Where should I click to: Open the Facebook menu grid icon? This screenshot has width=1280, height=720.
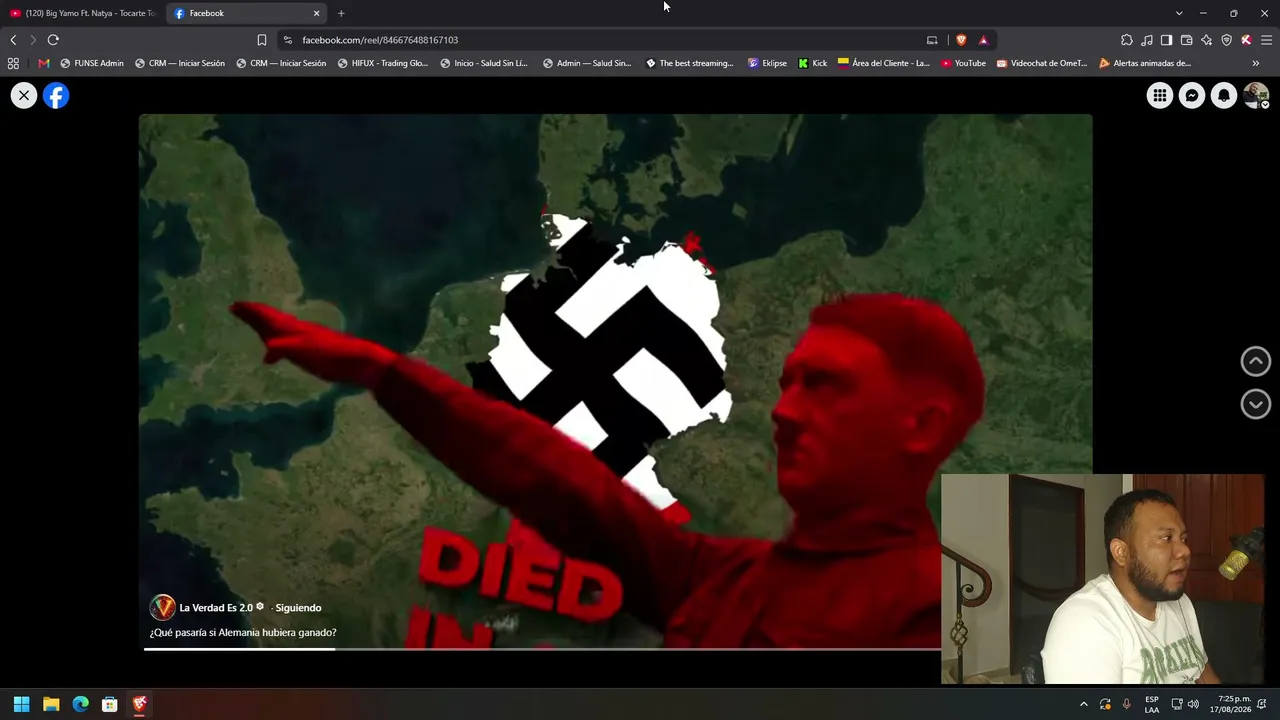pyautogui.click(x=1160, y=95)
